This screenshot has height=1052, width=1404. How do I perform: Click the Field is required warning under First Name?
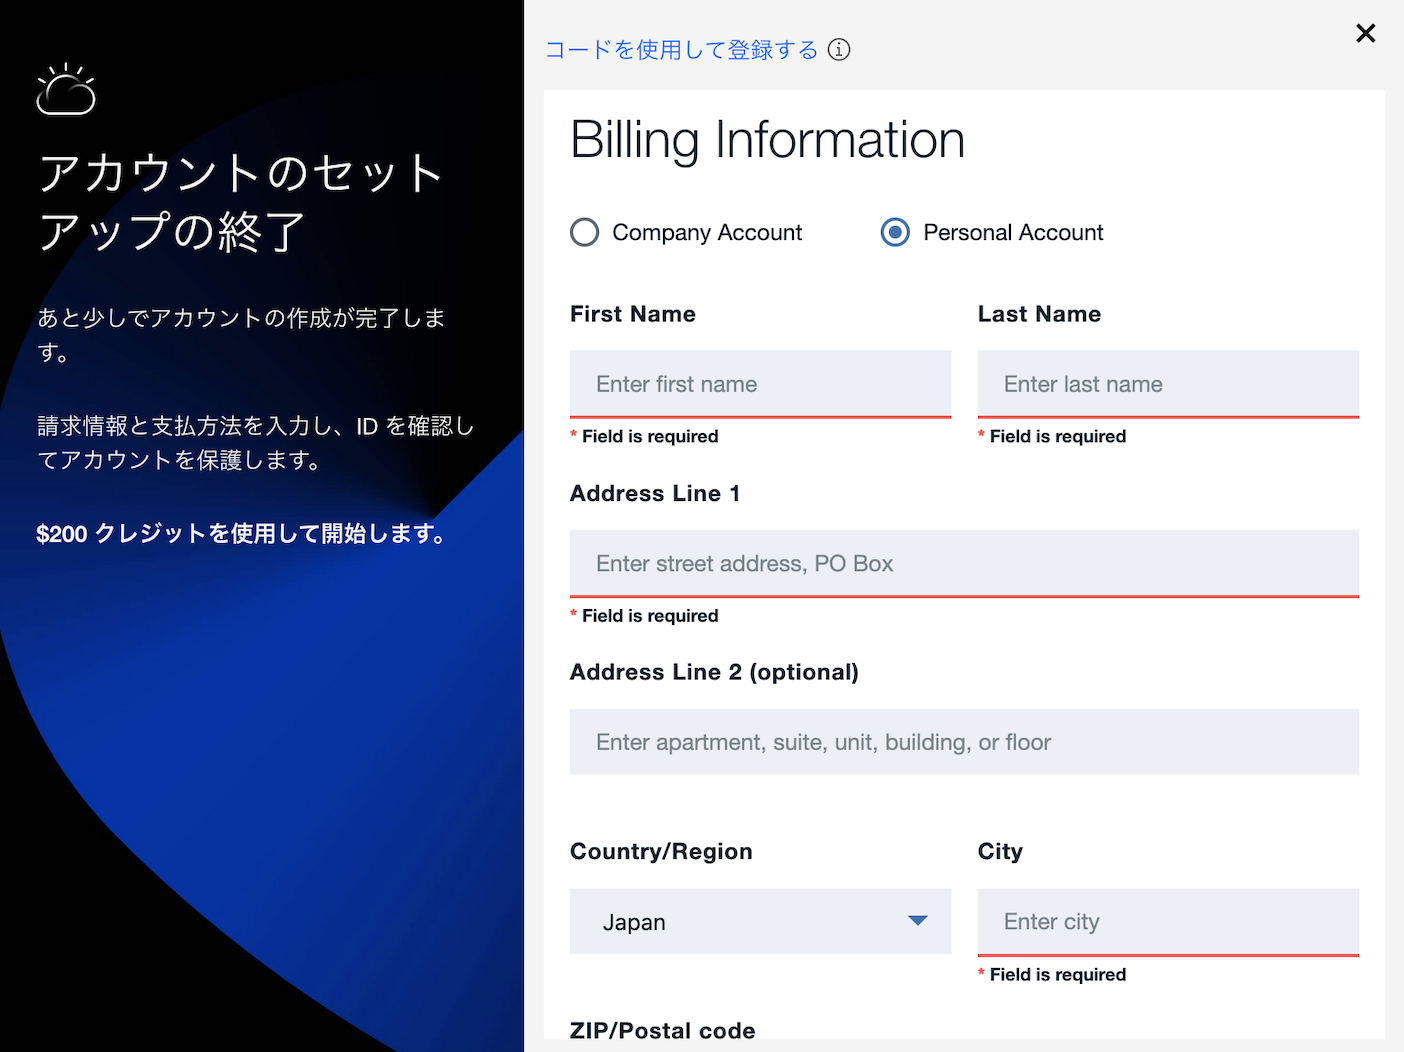(x=645, y=436)
